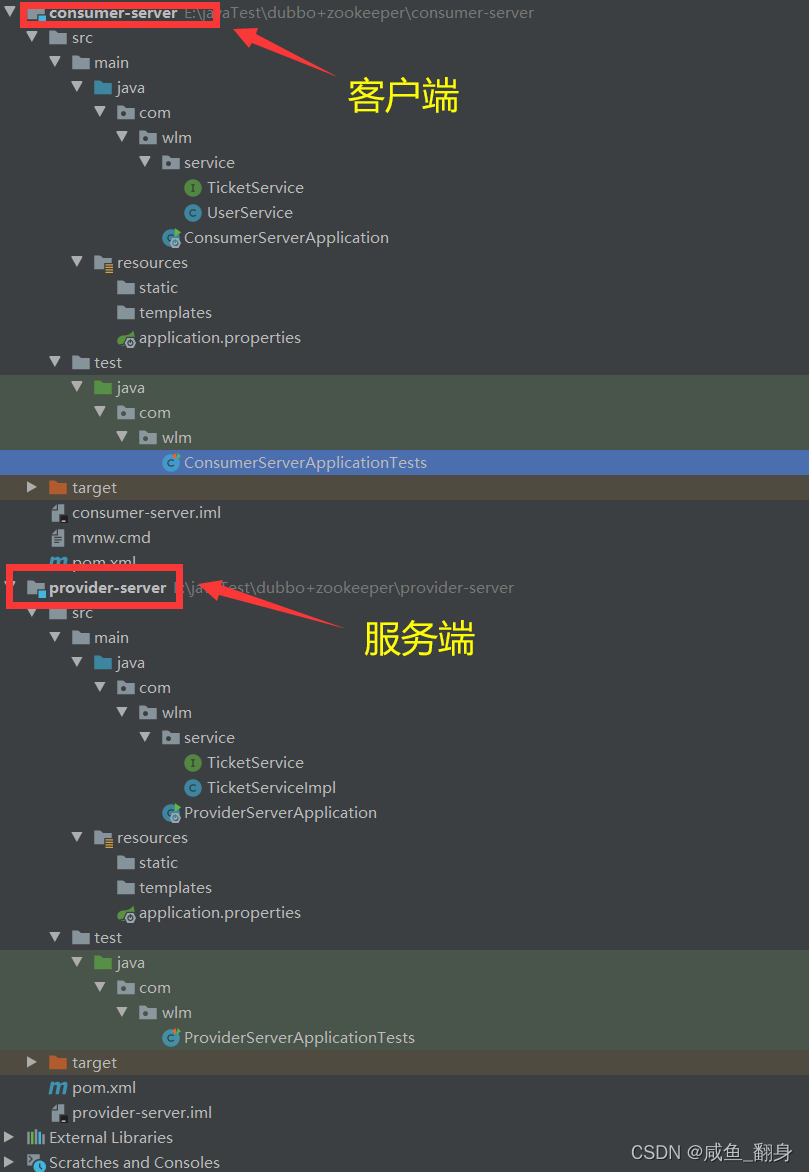This screenshot has width=809, height=1172.
Task: Click TicketService interface icon in consumer-server
Action: pos(193,188)
